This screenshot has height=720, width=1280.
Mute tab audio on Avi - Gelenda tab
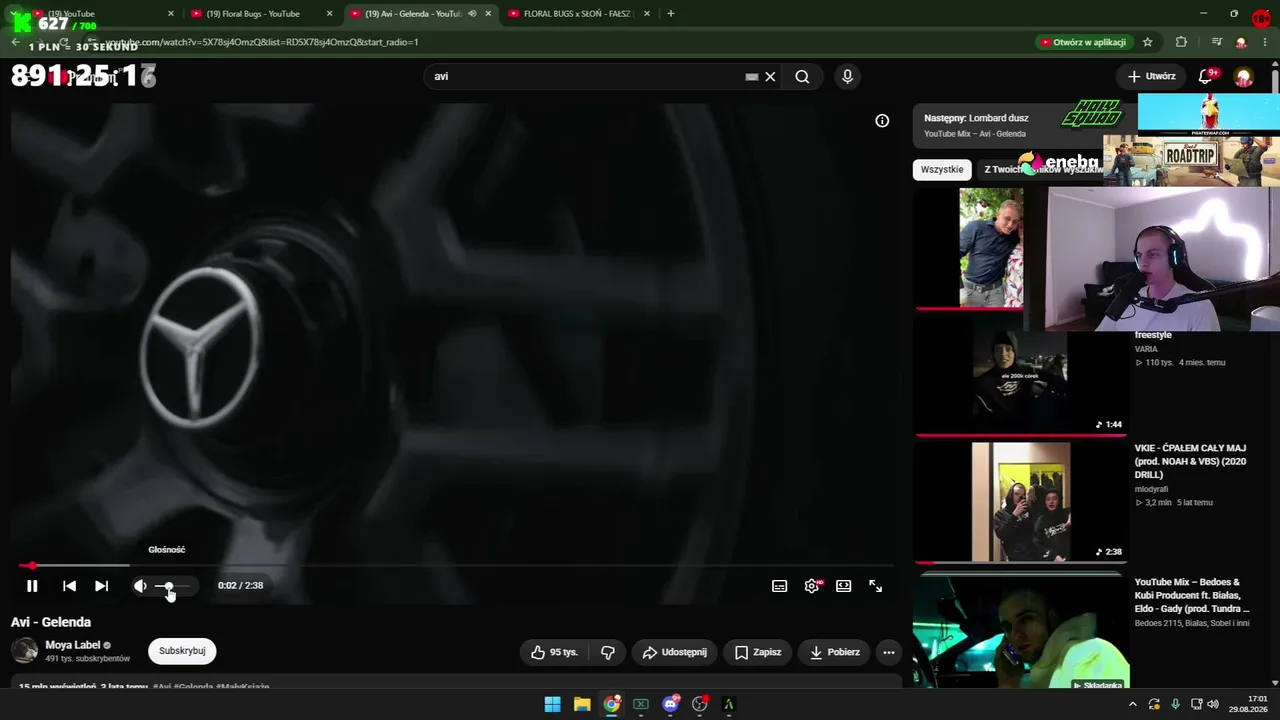[x=472, y=14]
